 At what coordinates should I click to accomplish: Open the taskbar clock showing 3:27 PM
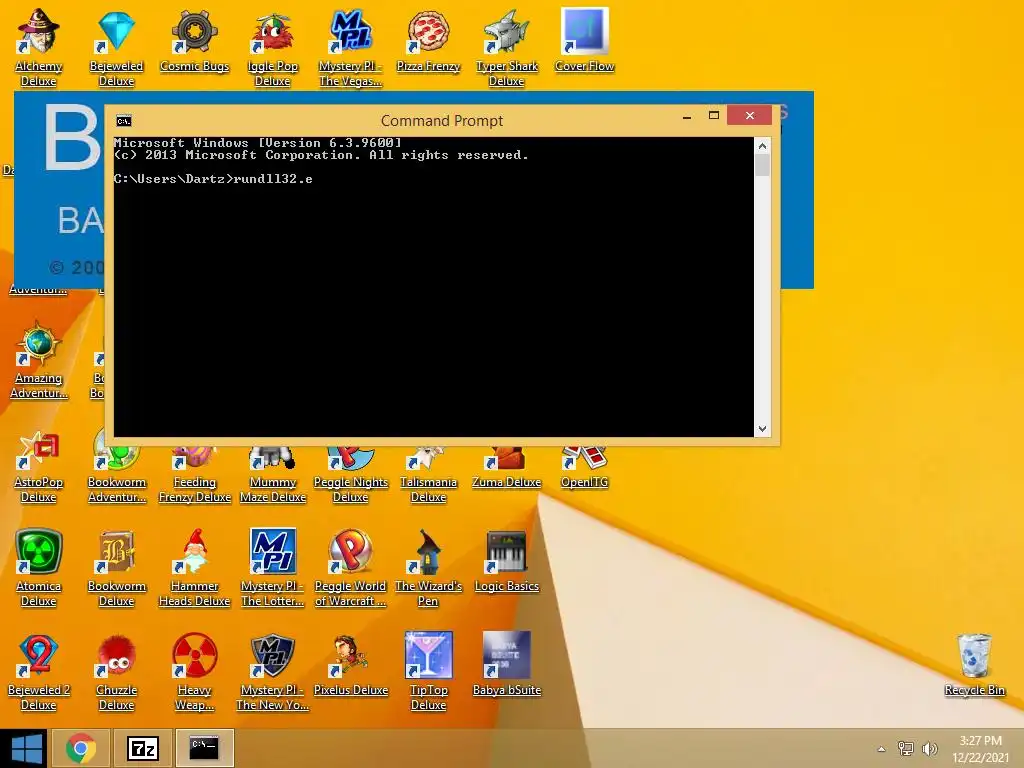point(980,749)
